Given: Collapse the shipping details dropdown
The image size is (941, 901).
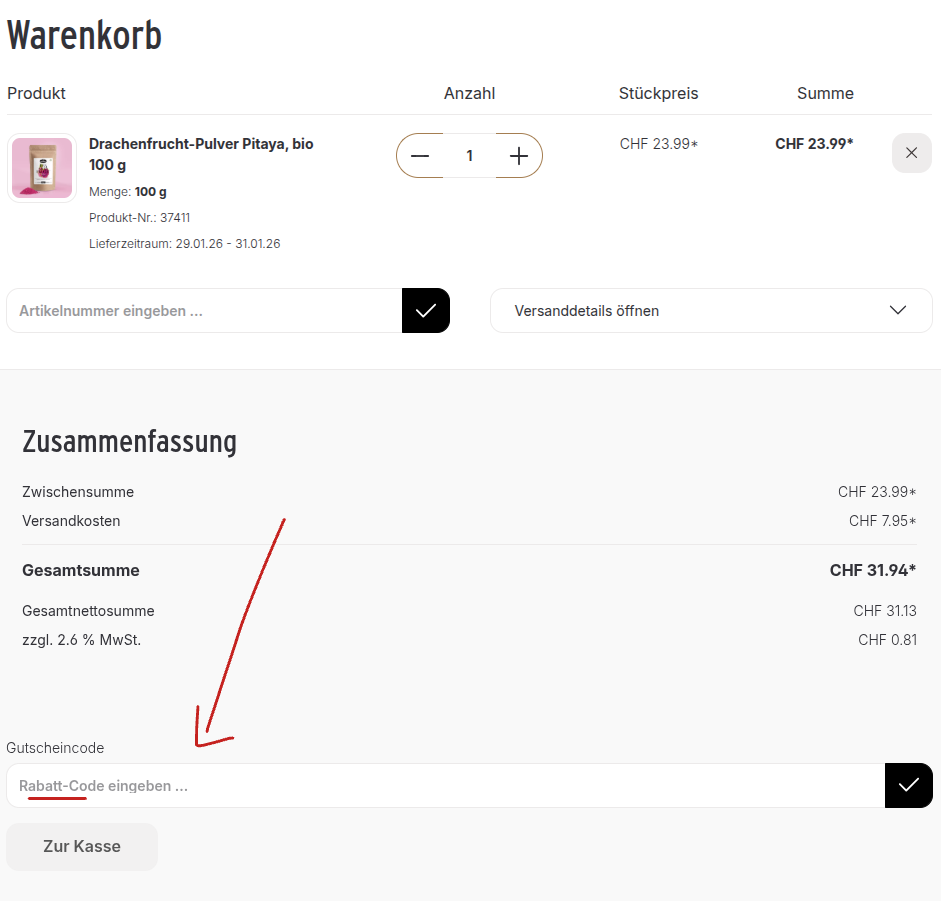Looking at the screenshot, I should click(710, 310).
